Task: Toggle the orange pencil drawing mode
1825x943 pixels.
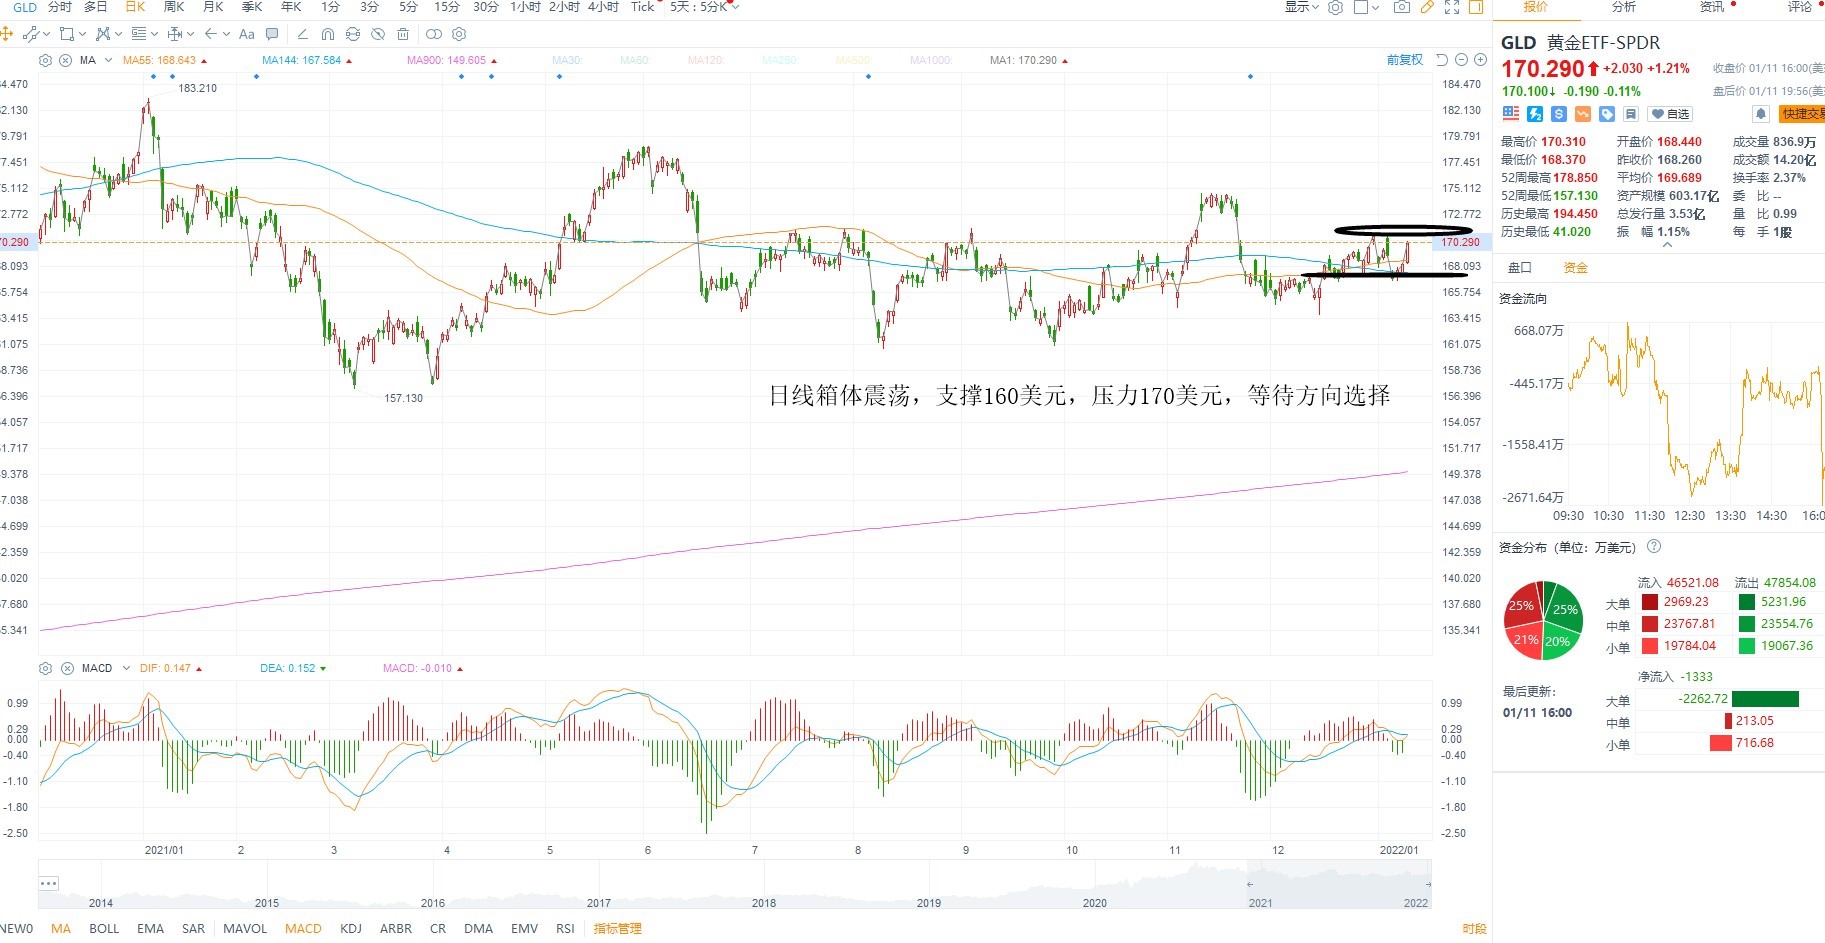Action: click(x=1427, y=7)
